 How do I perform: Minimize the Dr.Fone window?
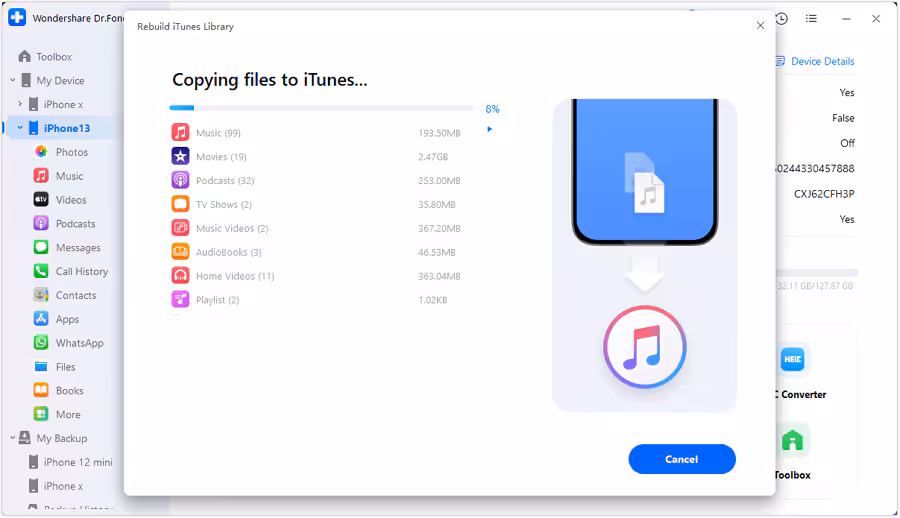846,18
